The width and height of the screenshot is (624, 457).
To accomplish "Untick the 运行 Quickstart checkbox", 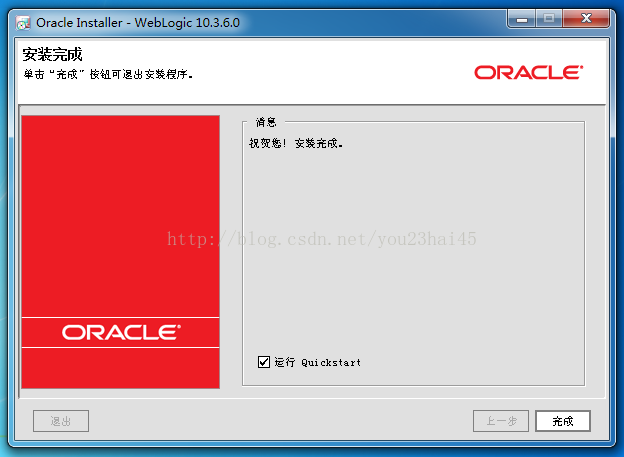I will [264, 362].
